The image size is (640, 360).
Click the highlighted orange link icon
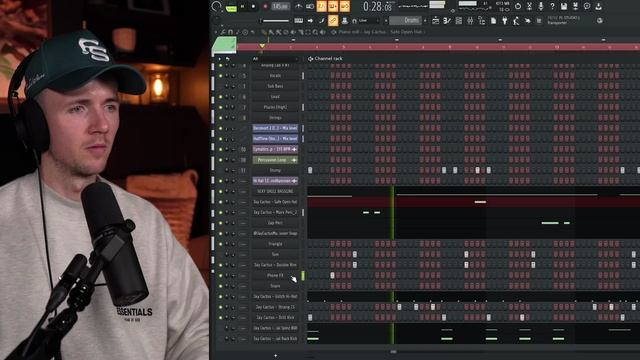point(333,20)
